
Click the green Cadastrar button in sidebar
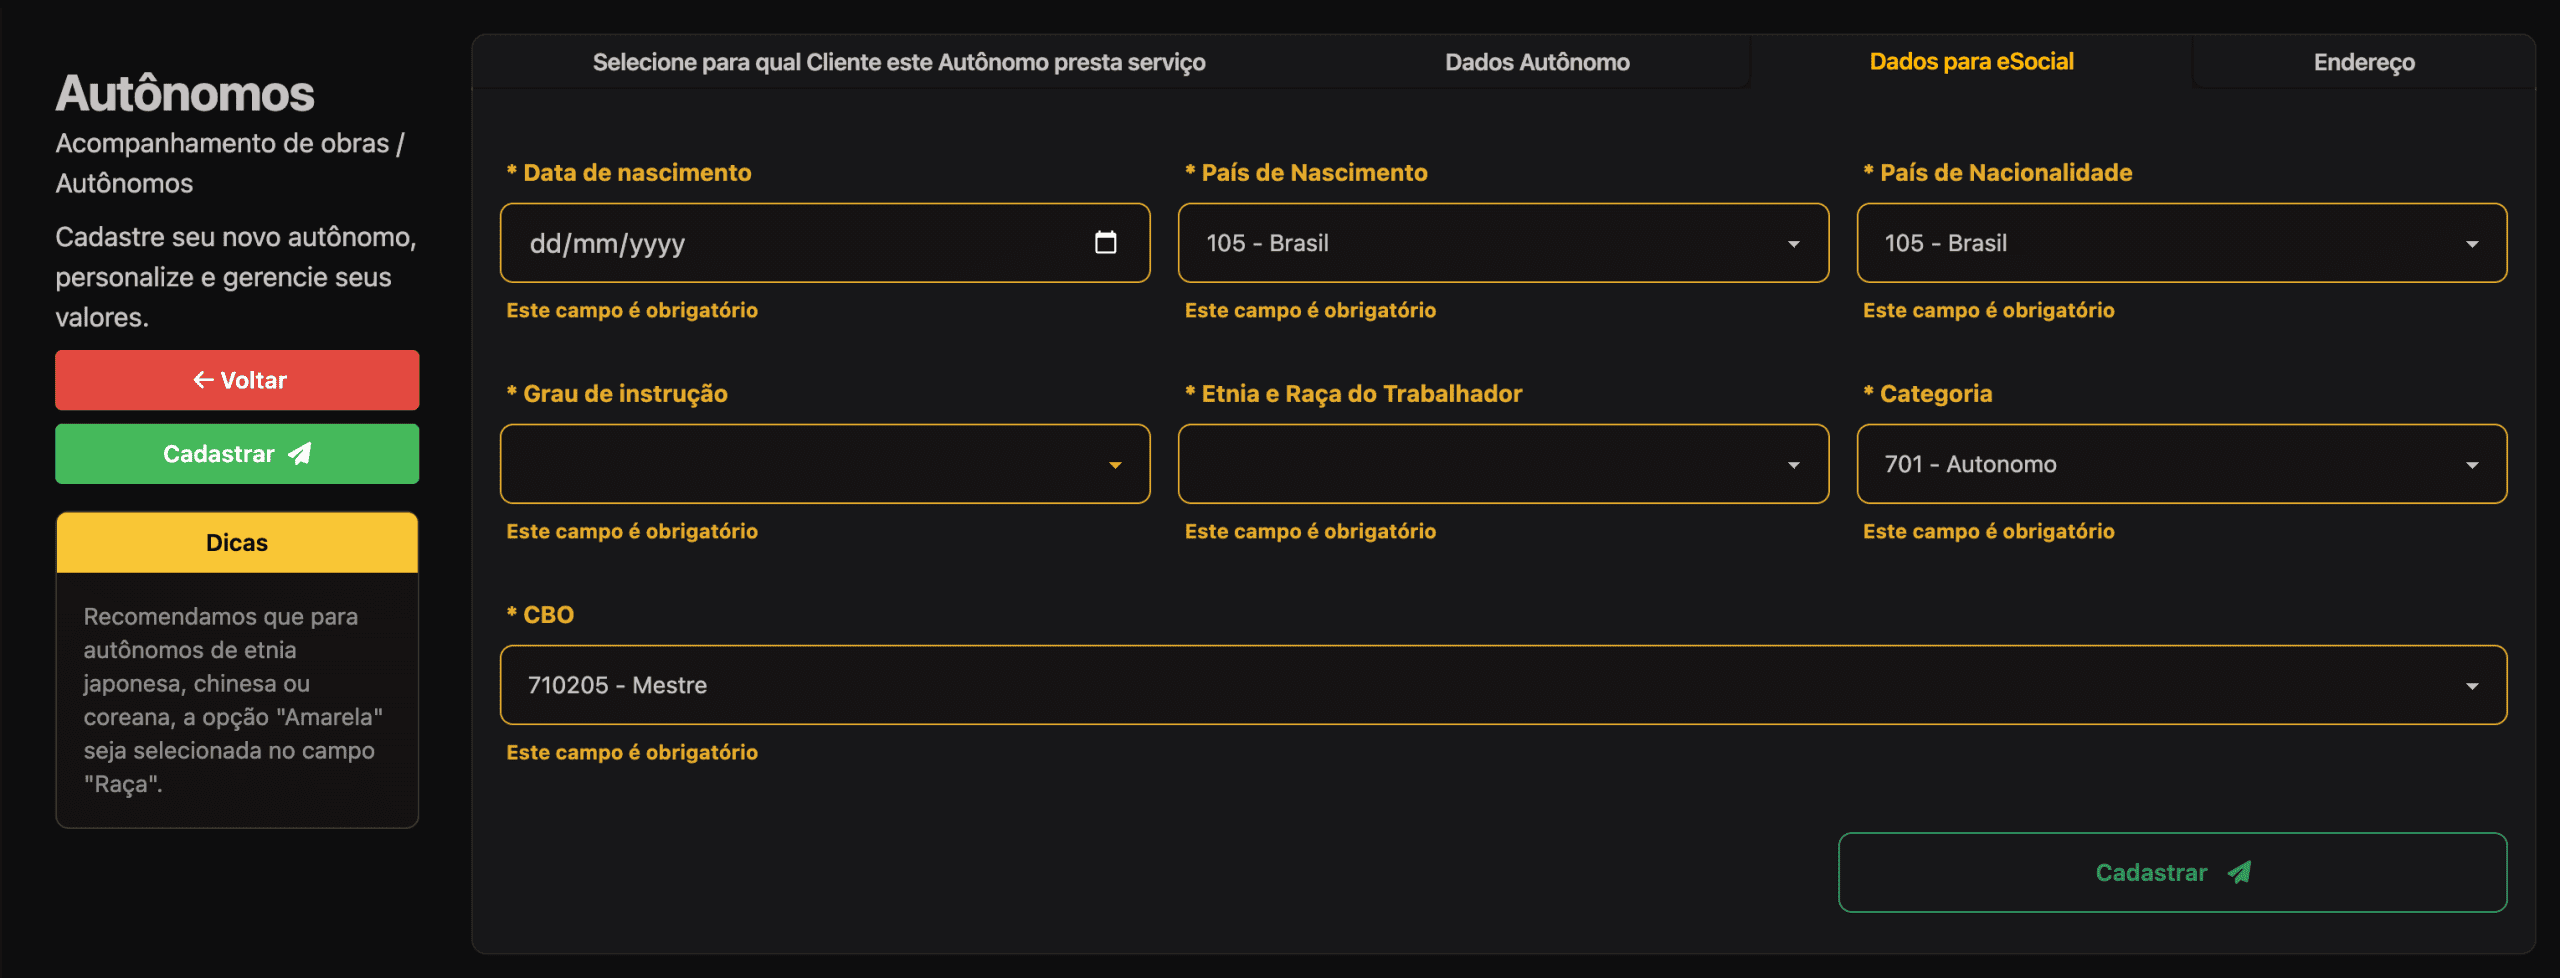pyautogui.click(x=237, y=454)
